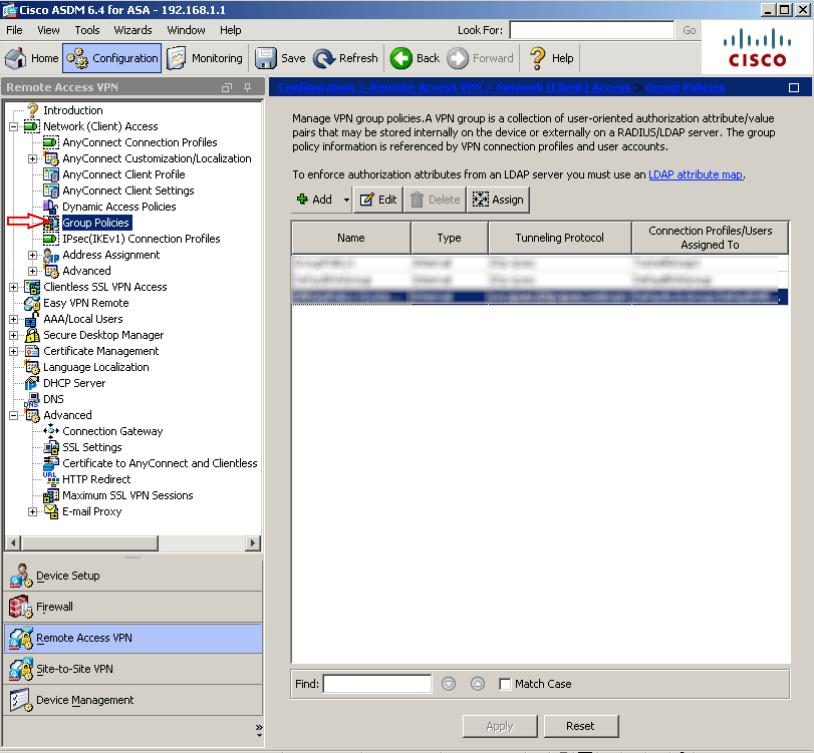Open the Configuration view icon
814x753 pixels.
[x=77, y=58]
